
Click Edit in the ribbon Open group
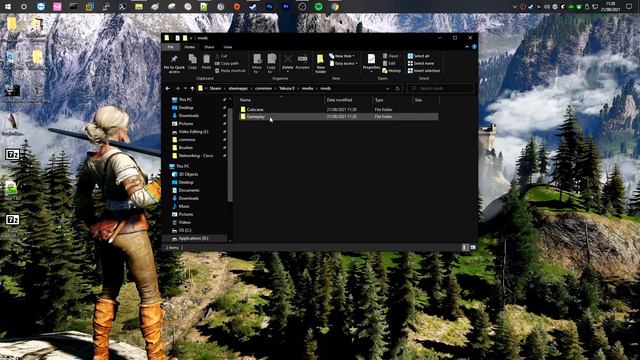click(389, 63)
